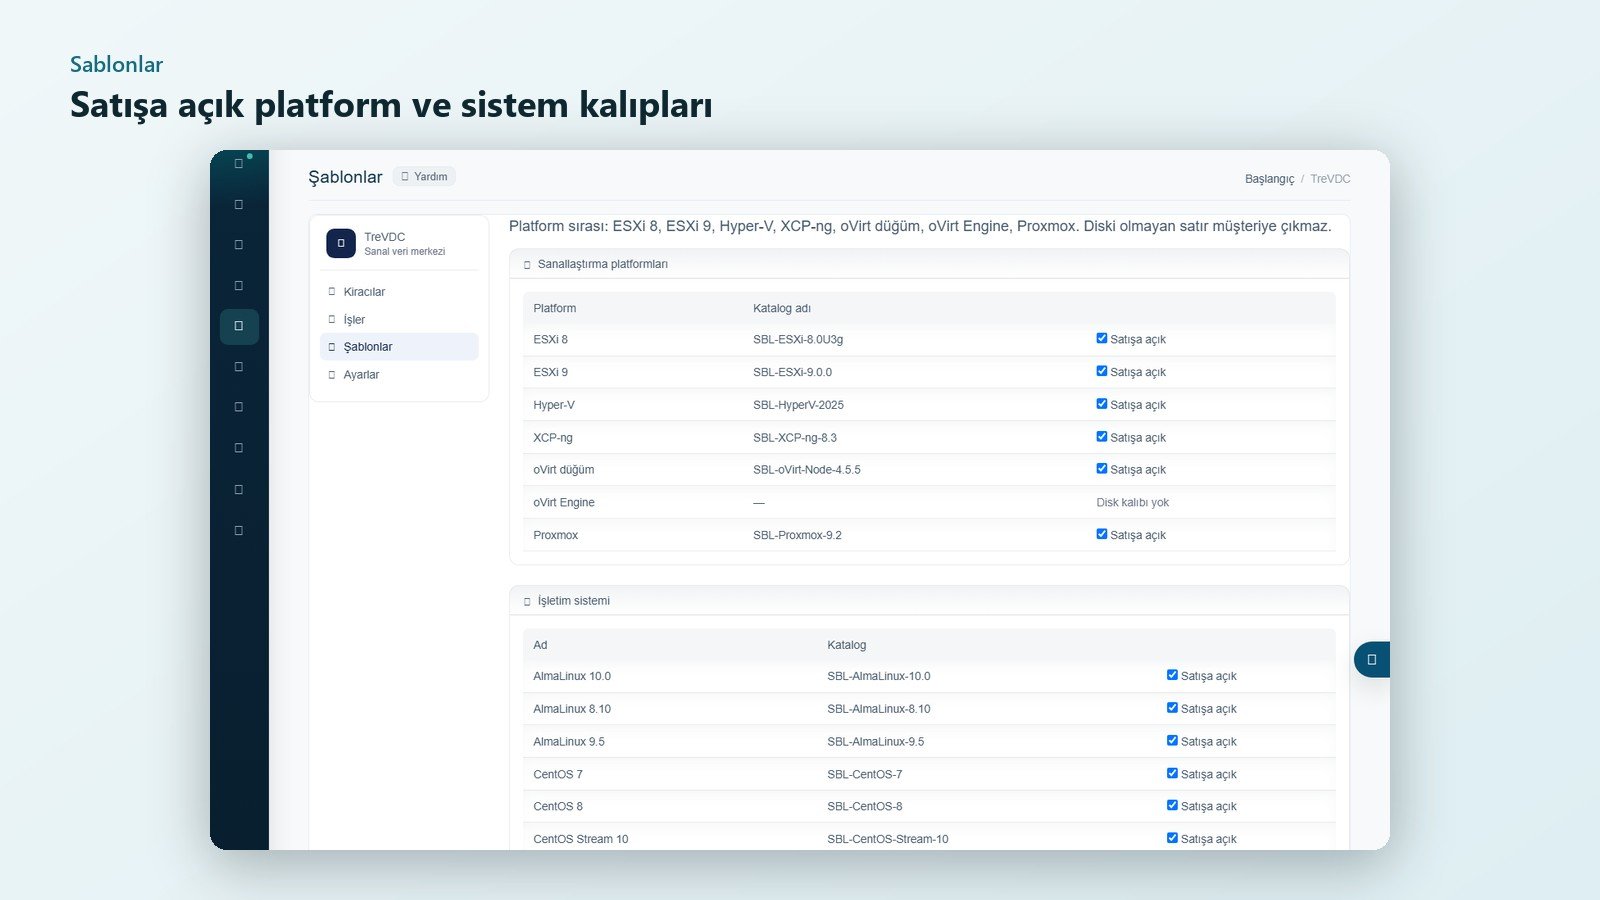Toggle Satışa açık for AlmaLinux 9.5
The width and height of the screenshot is (1600, 900).
[1172, 741]
